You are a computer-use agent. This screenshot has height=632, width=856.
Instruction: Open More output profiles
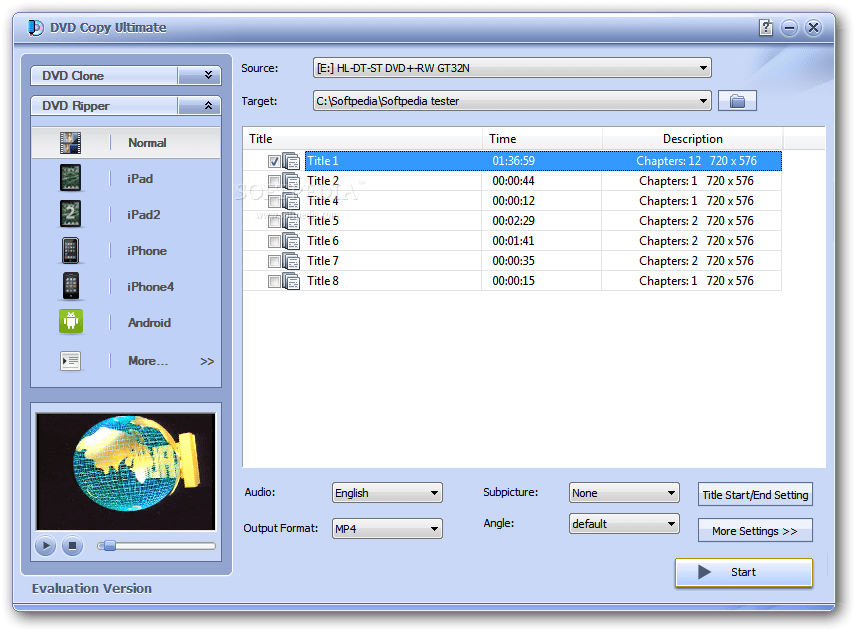[150, 360]
